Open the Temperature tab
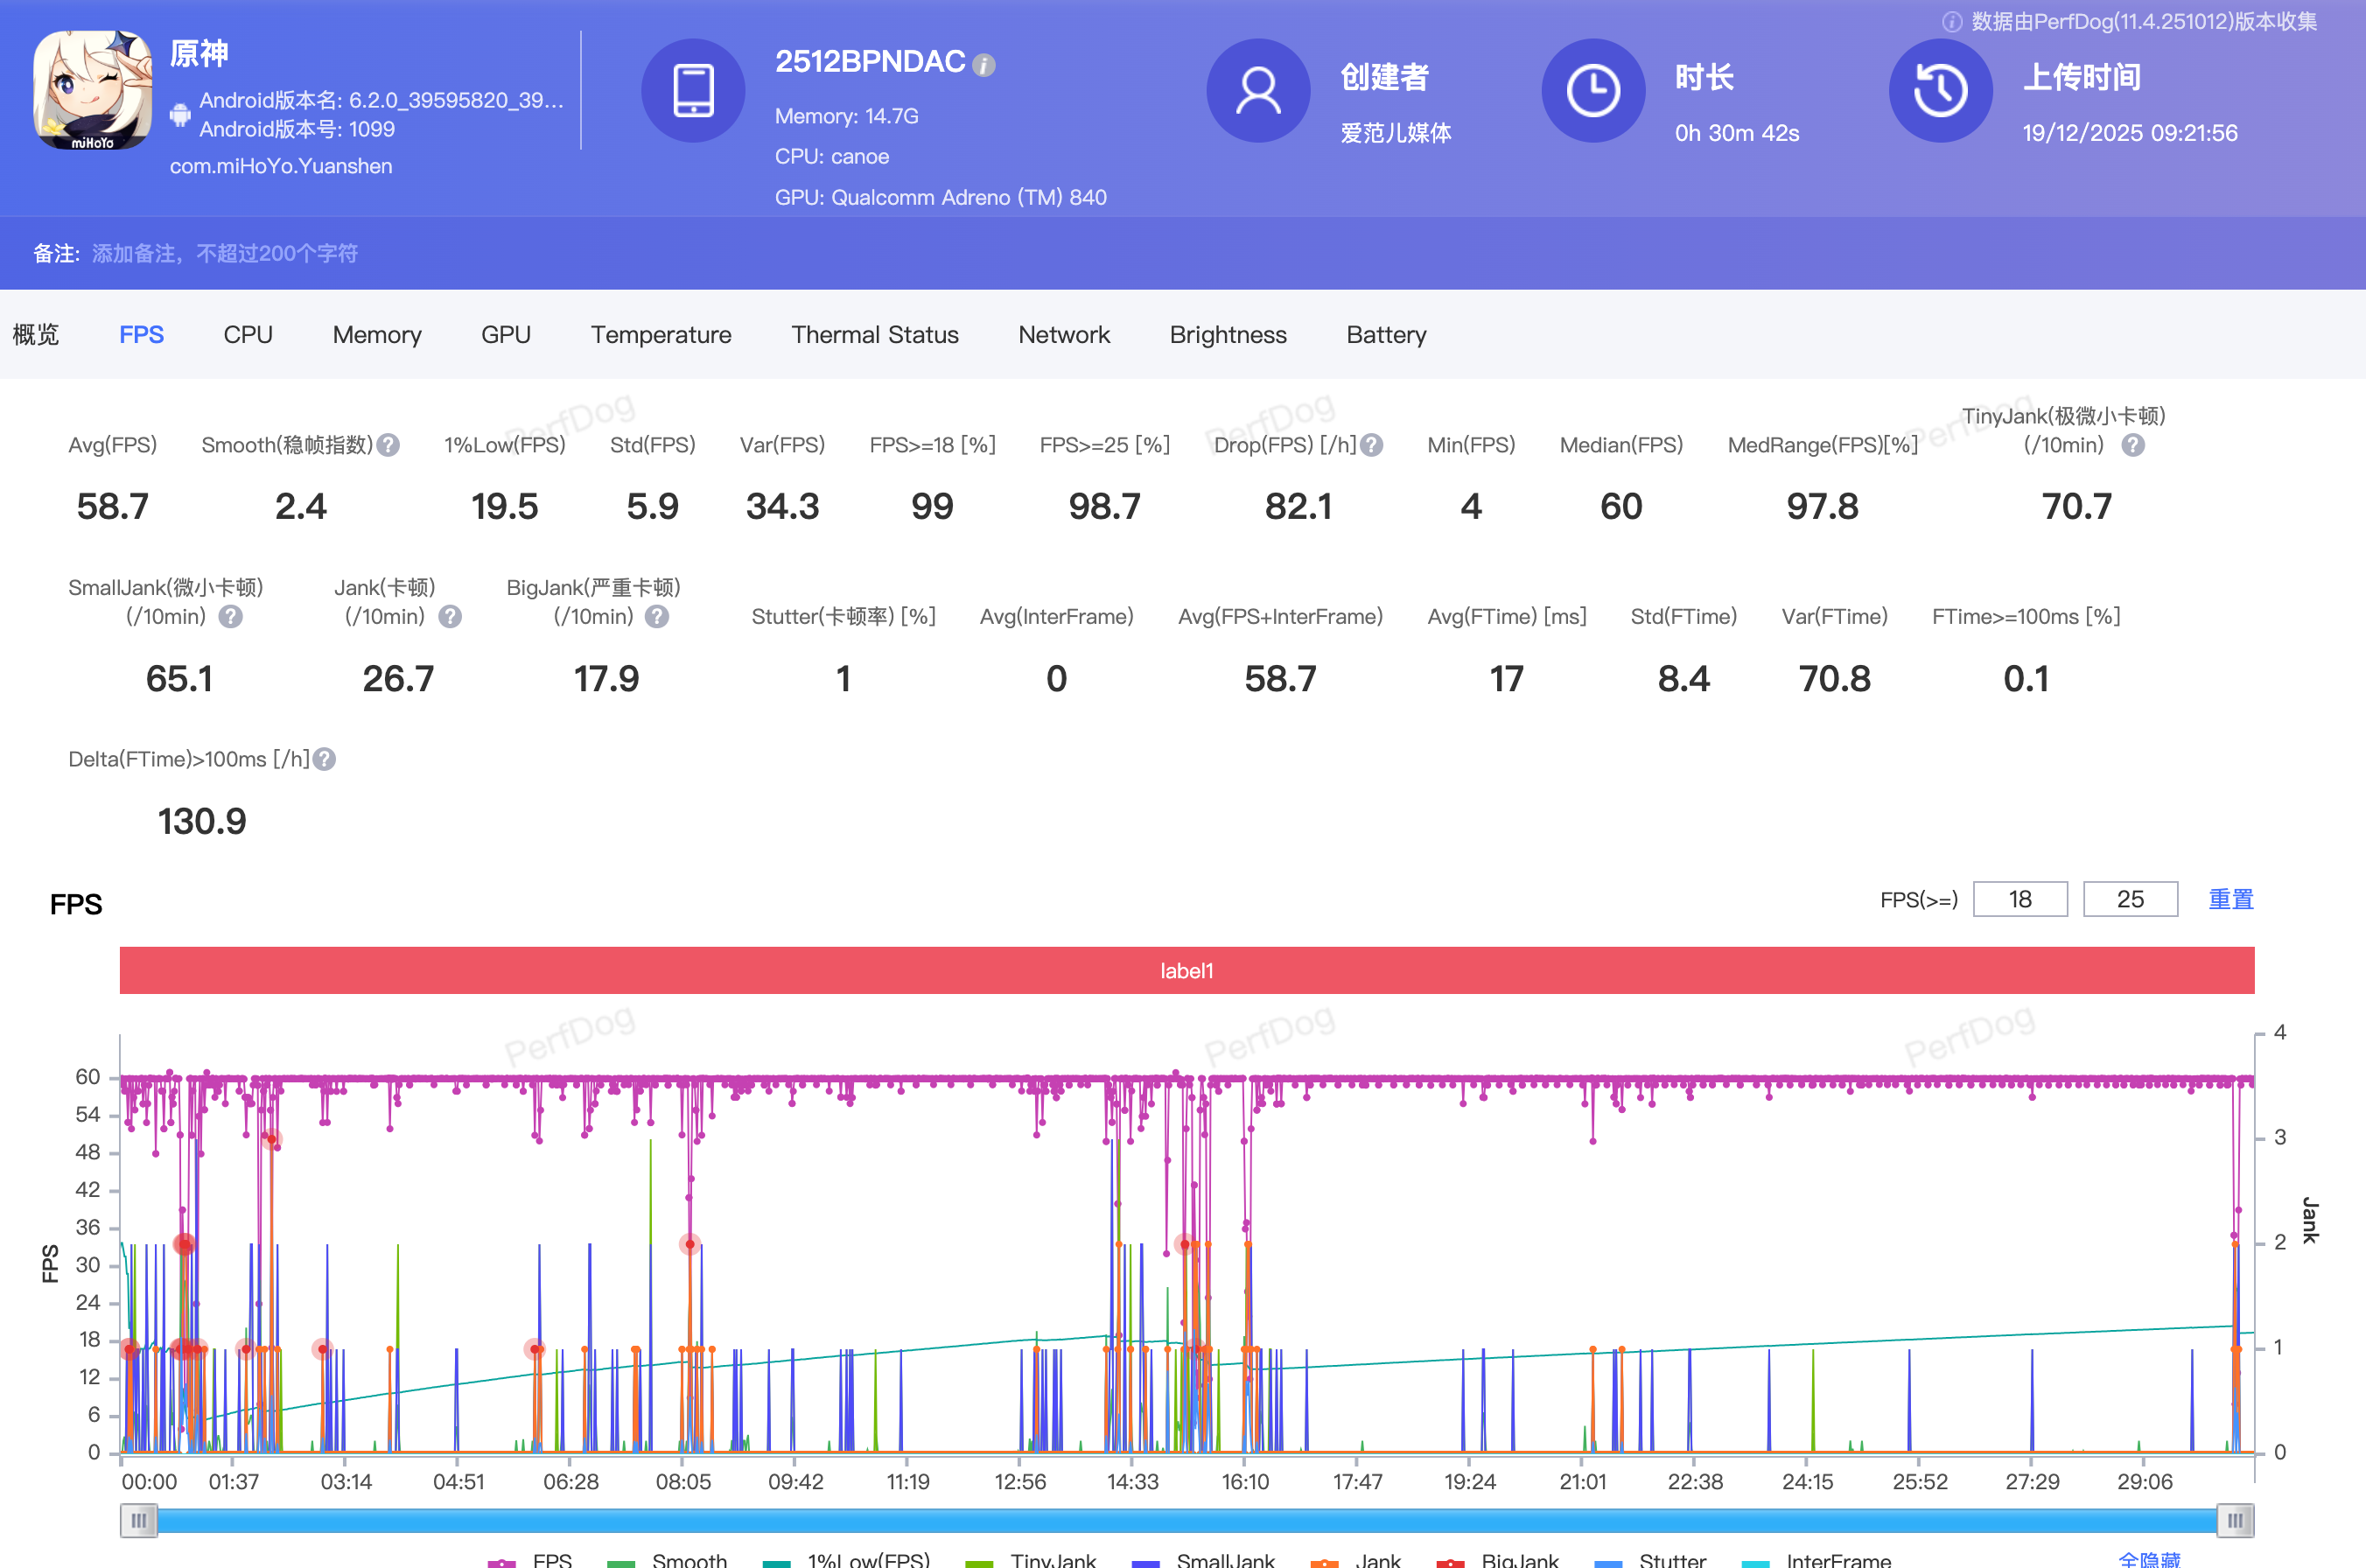Image resolution: width=2366 pixels, height=1568 pixels. pos(660,335)
